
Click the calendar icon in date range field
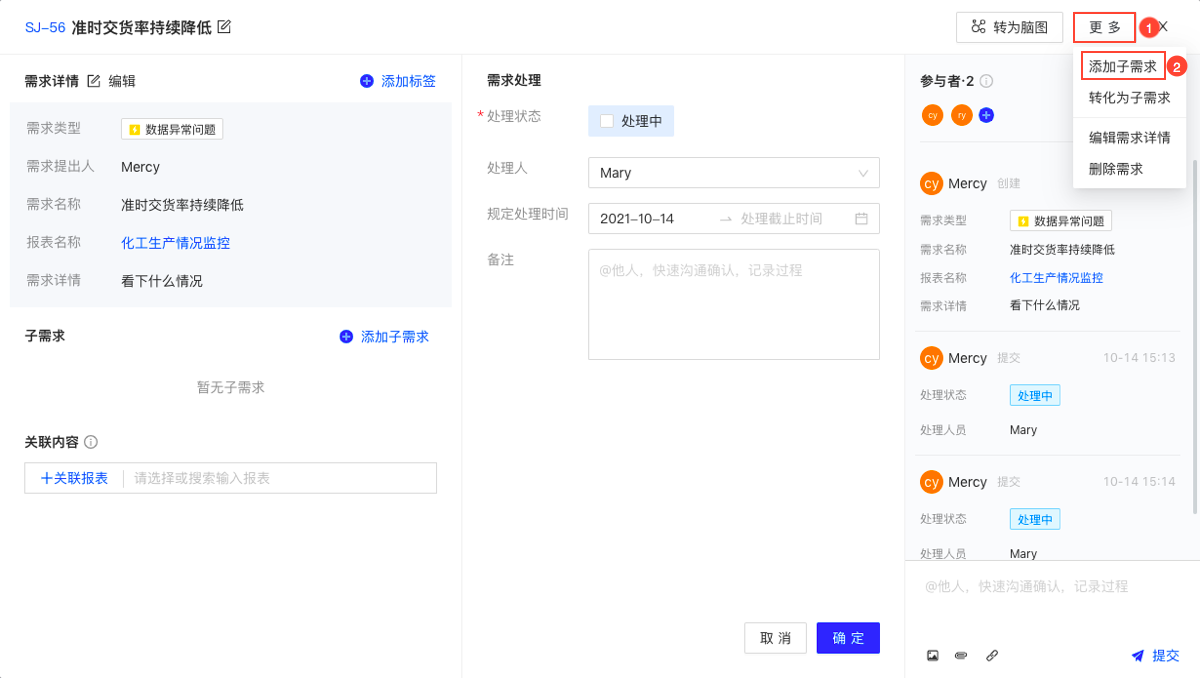[x=861, y=218]
